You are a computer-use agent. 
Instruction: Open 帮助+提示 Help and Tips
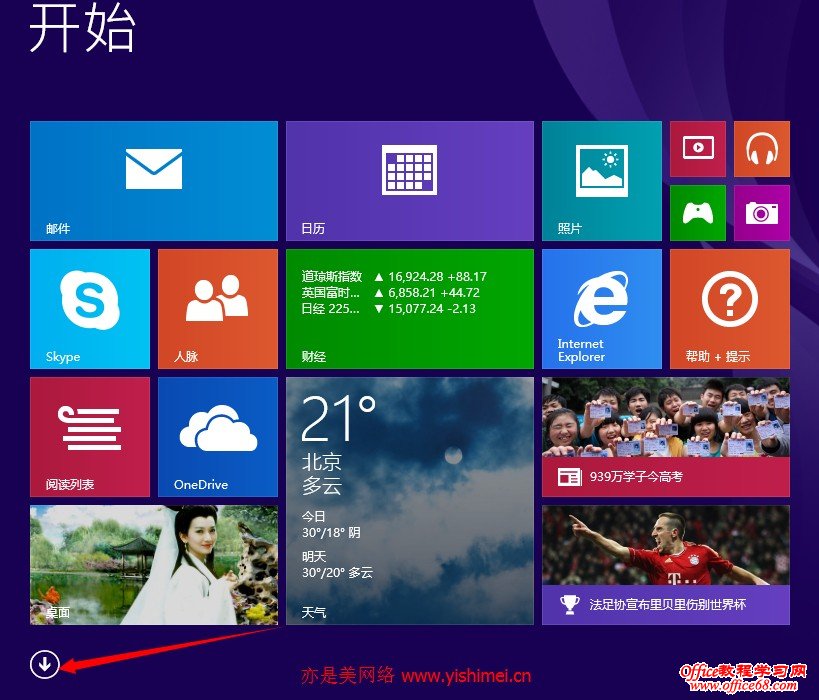728,308
